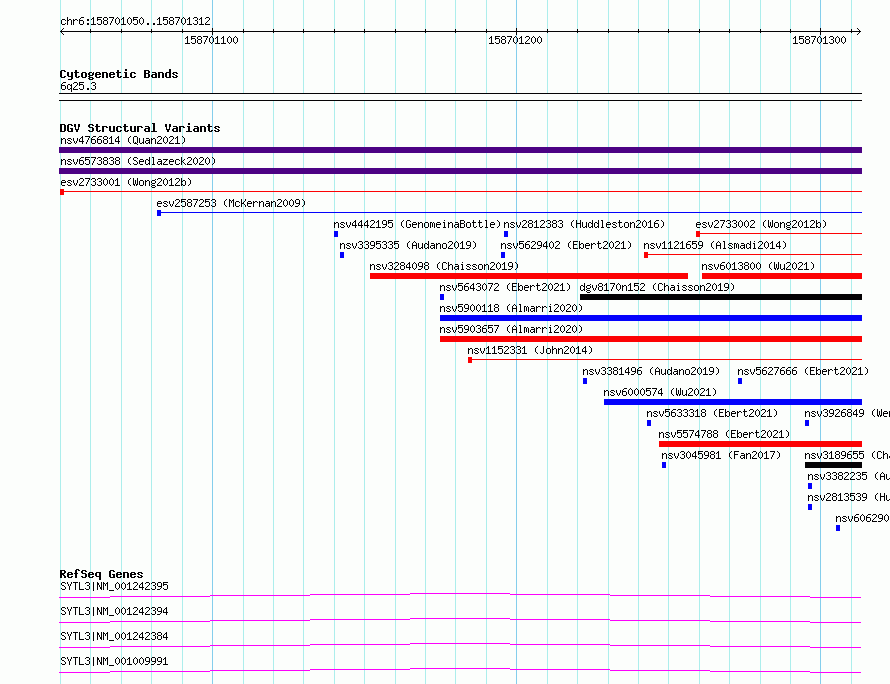The width and height of the screenshot is (890, 684).
Task: Click the nsv5900118 (Almarri2020) blue bar
Action: [651, 318]
